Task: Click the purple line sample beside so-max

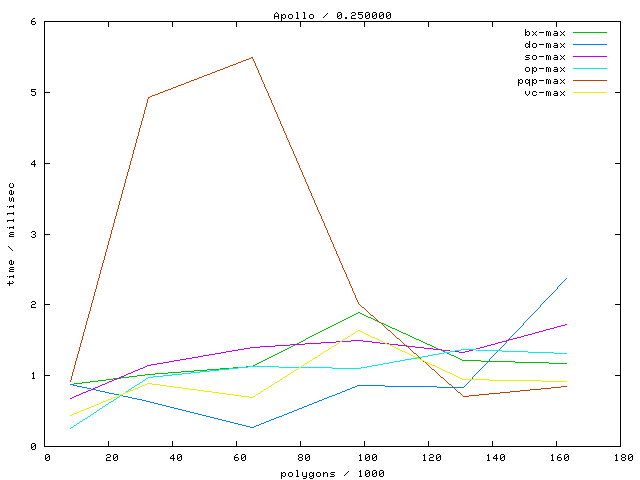Action: pyautogui.click(x=590, y=57)
